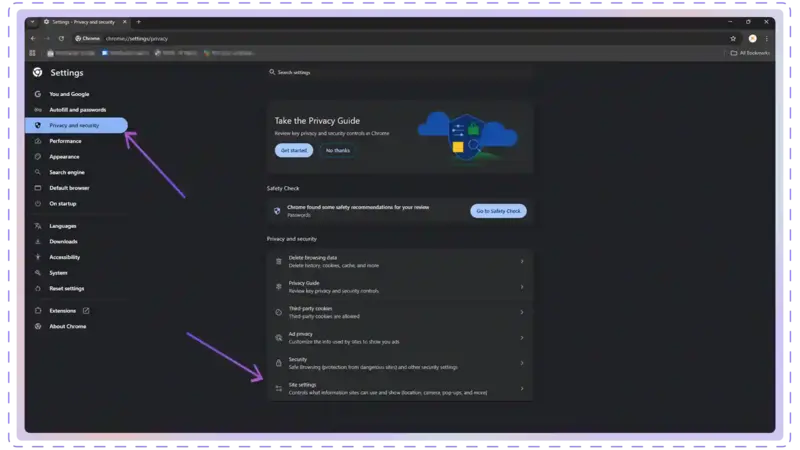The width and height of the screenshot is (800, 450).
Task: Click the Performance gauge icon
Action: pos(38,141)
